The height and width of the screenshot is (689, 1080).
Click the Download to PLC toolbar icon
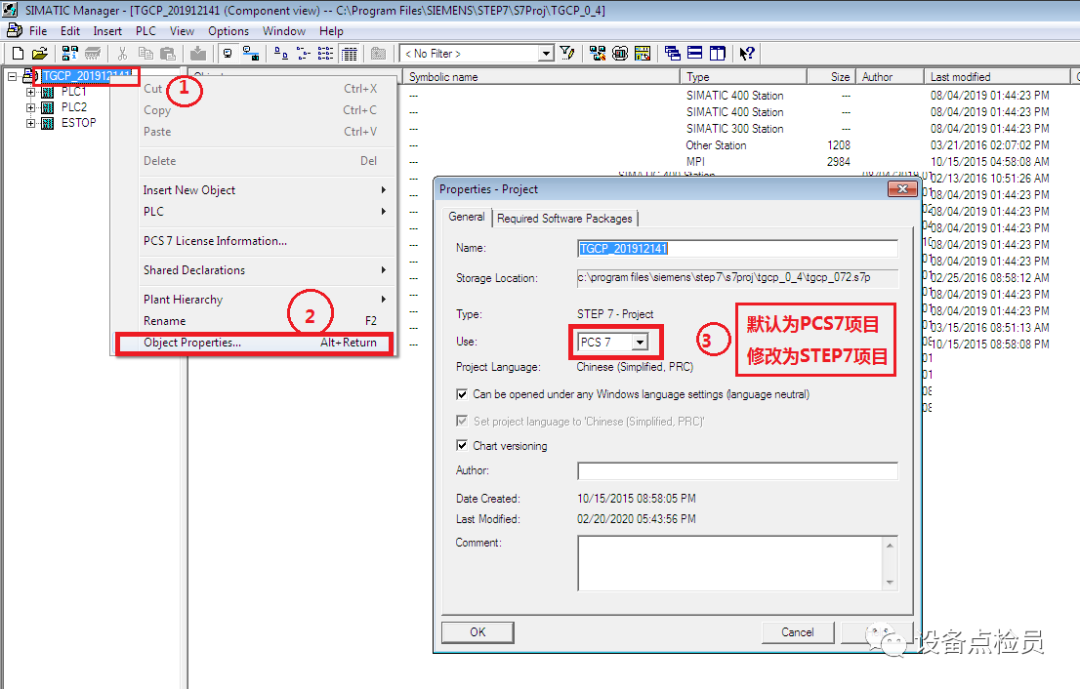click(x=198, y=53)
